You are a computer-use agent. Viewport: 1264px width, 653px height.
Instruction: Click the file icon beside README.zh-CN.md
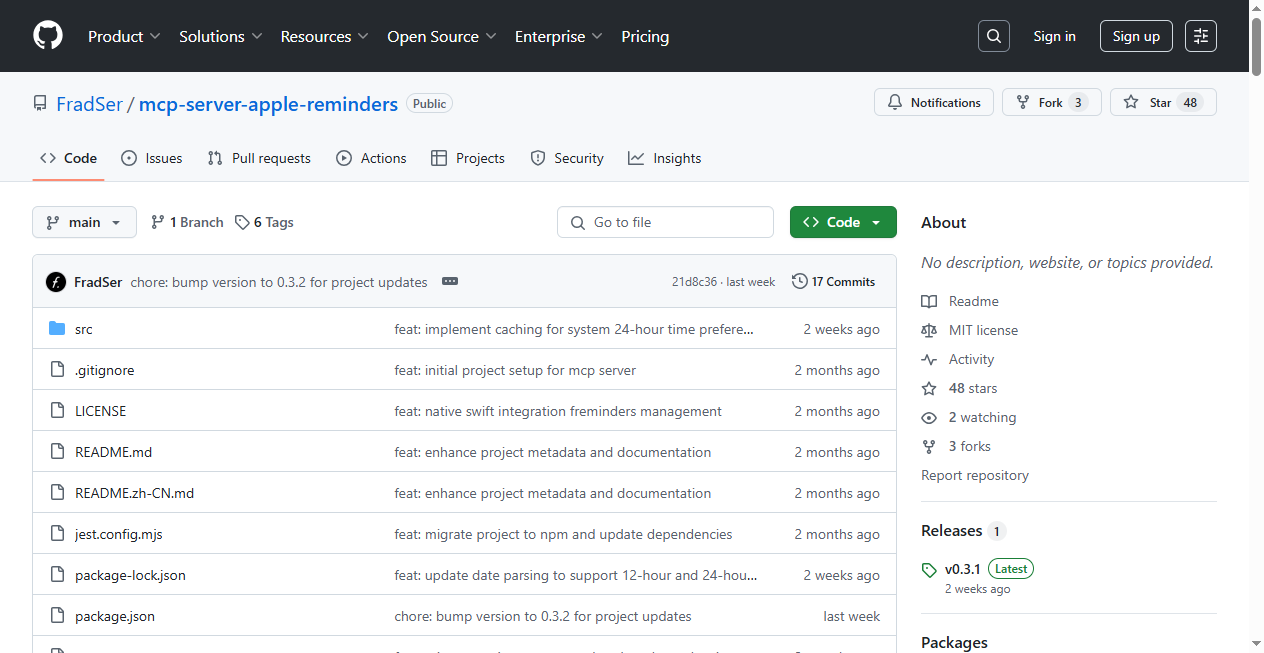click(x=57, y=493)
